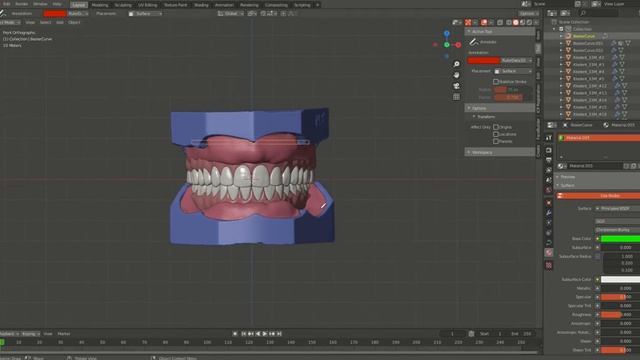Open the Object properties tab icon

(x=549, y=202)
